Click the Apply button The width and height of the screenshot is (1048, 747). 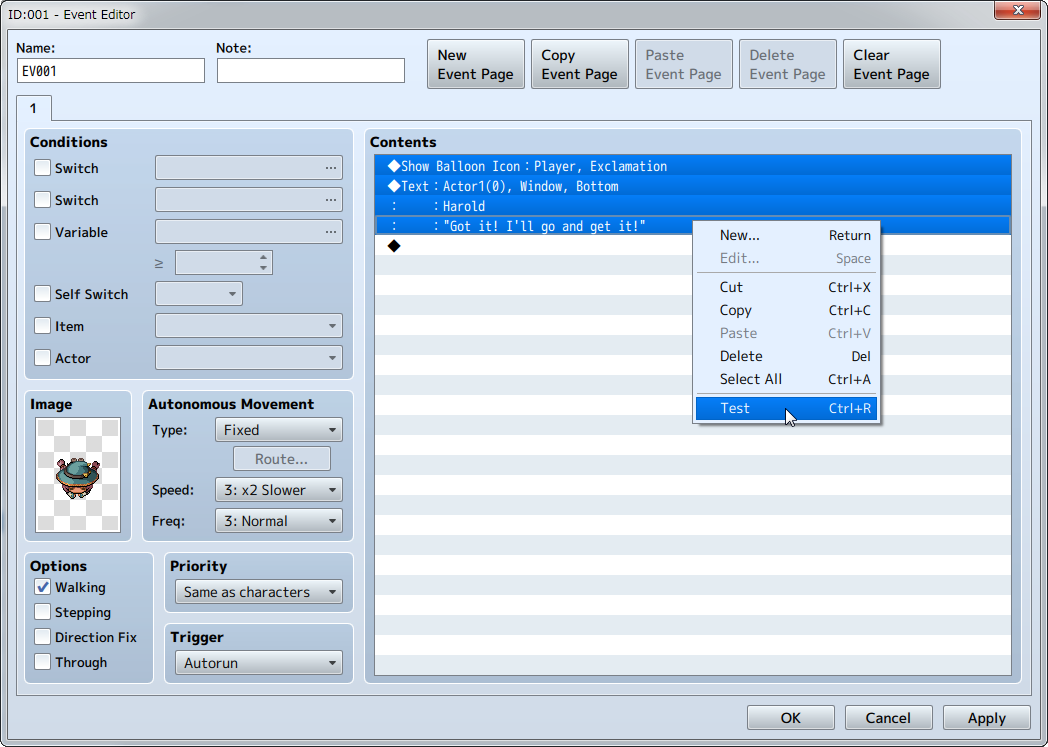[986, 718]
